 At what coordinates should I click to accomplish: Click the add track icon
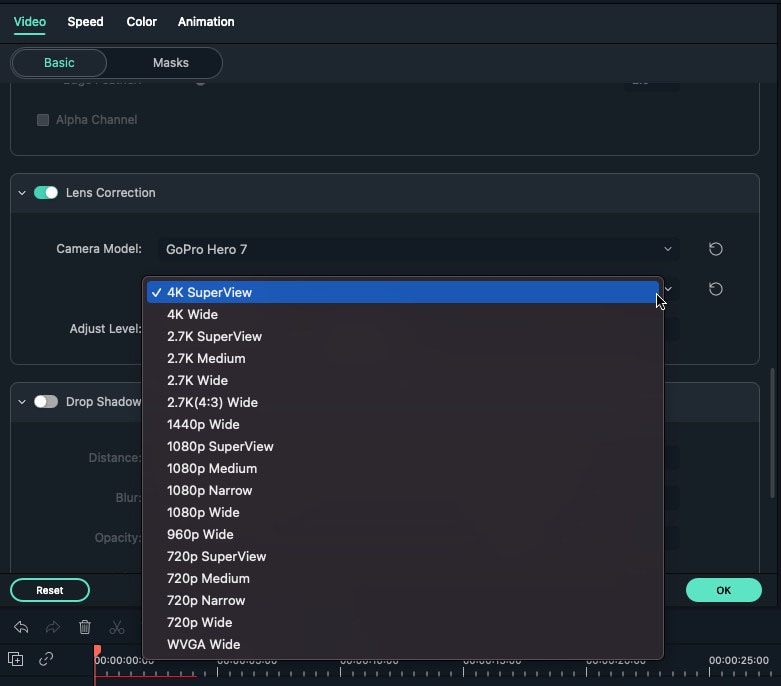15,659
